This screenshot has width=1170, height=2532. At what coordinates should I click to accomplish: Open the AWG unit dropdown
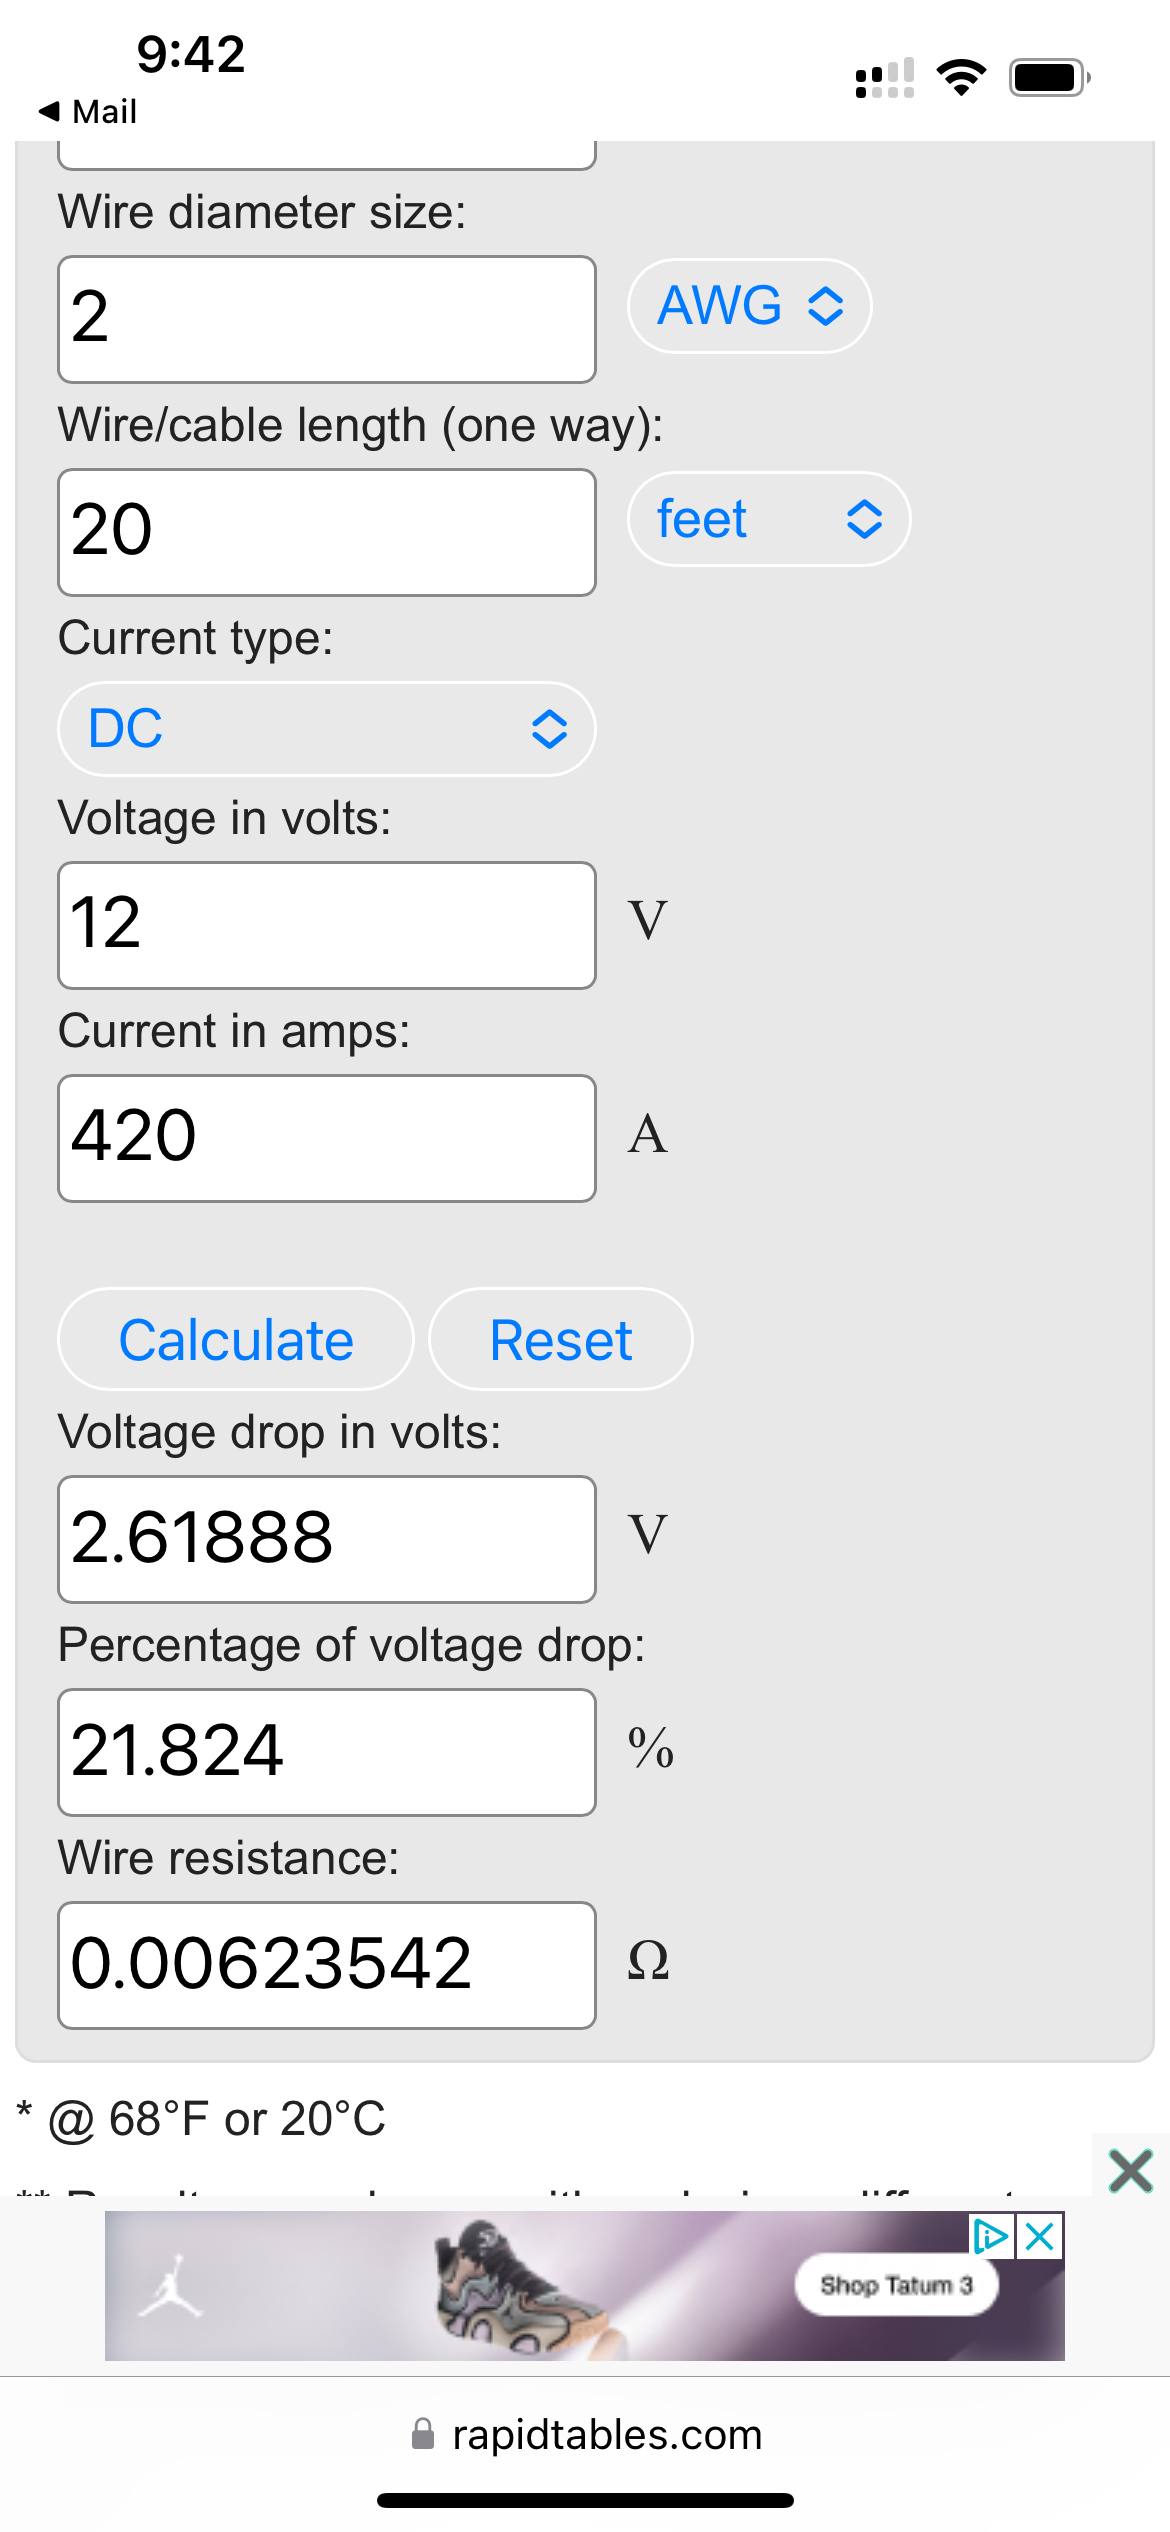(749, 306)
